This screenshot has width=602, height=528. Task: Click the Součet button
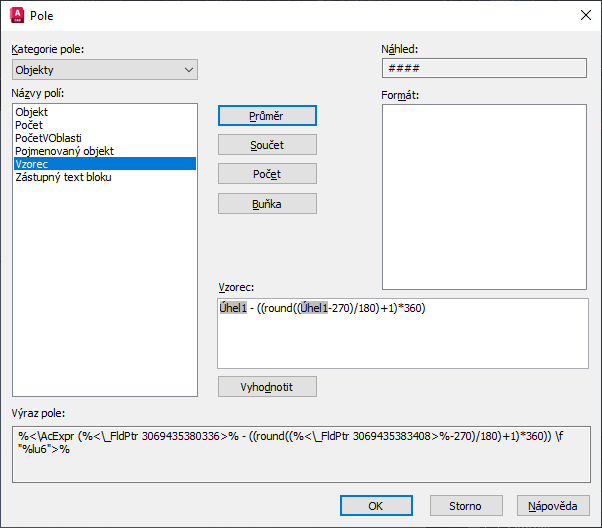click(267, 145)
